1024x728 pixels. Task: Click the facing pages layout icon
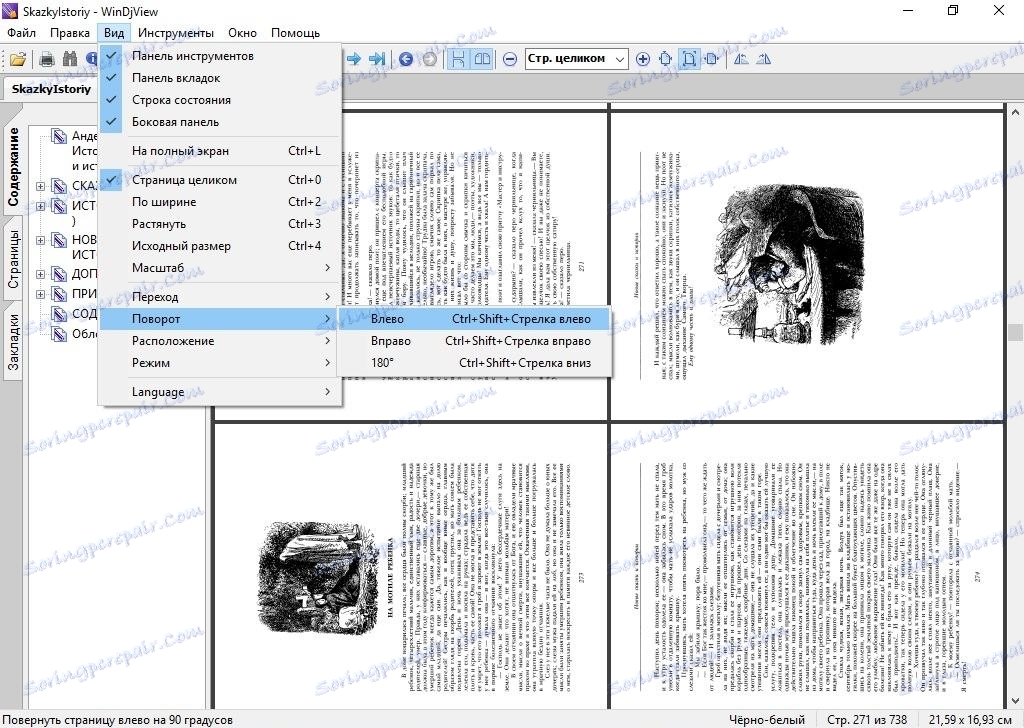[483, 59]
